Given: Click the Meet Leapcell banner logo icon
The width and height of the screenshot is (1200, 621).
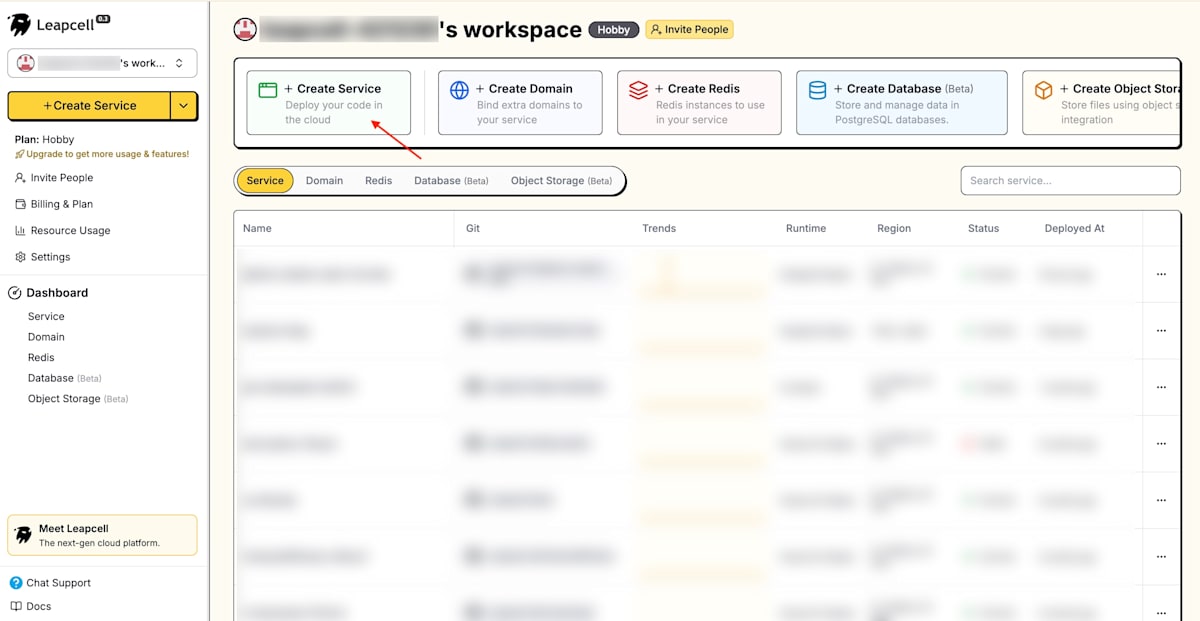Looking at the screenshot, I should coord(23,535).
